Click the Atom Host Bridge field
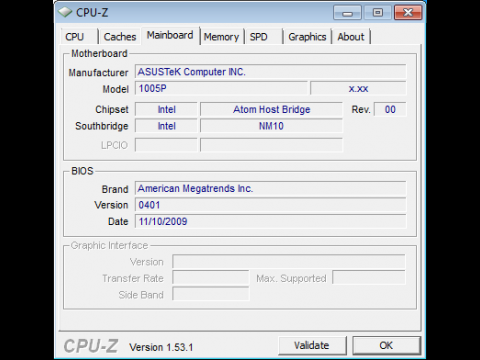The width and height of the screenshot is (480, 360). coord(271,109)
